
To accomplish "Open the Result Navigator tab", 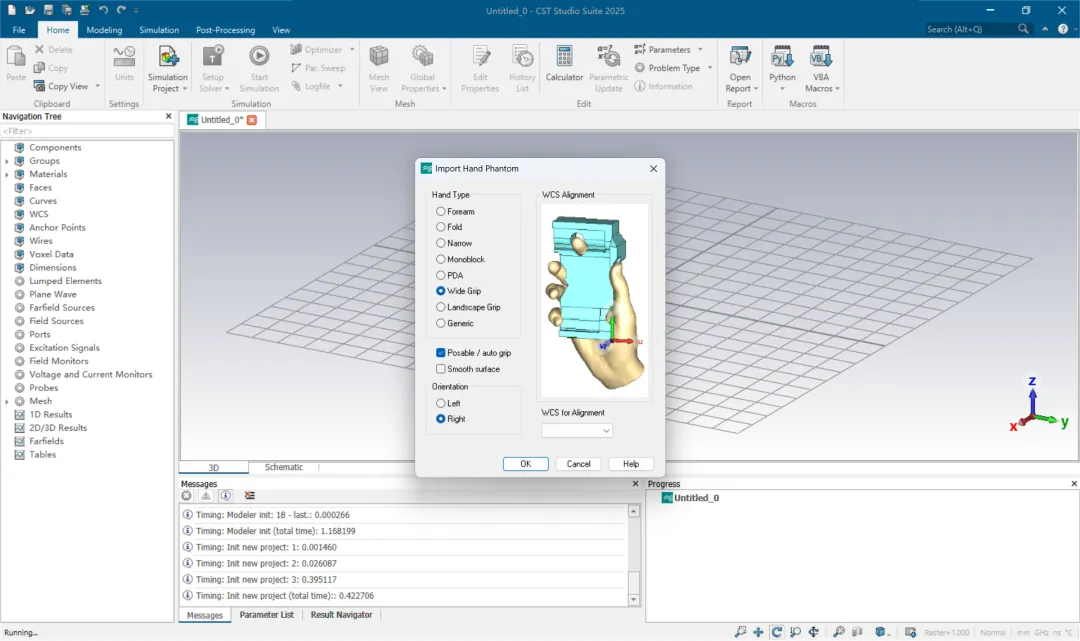I will click(x=341, y=615).
